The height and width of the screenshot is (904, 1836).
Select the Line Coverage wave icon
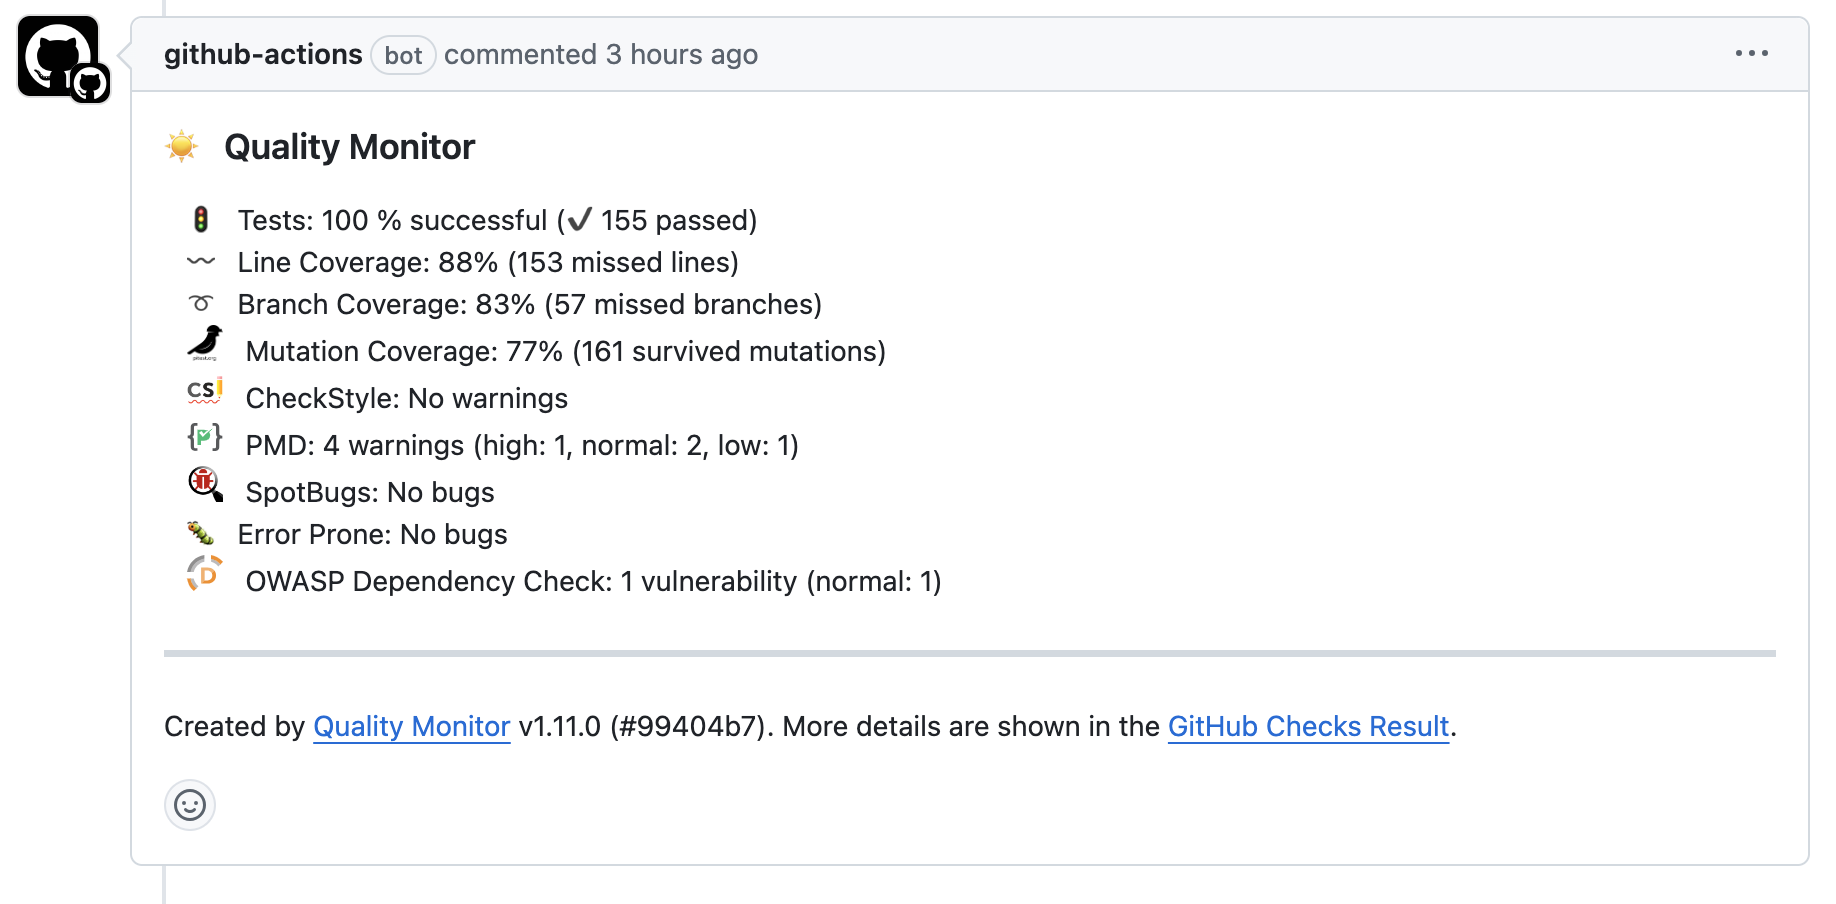click(x=201, y=262)
